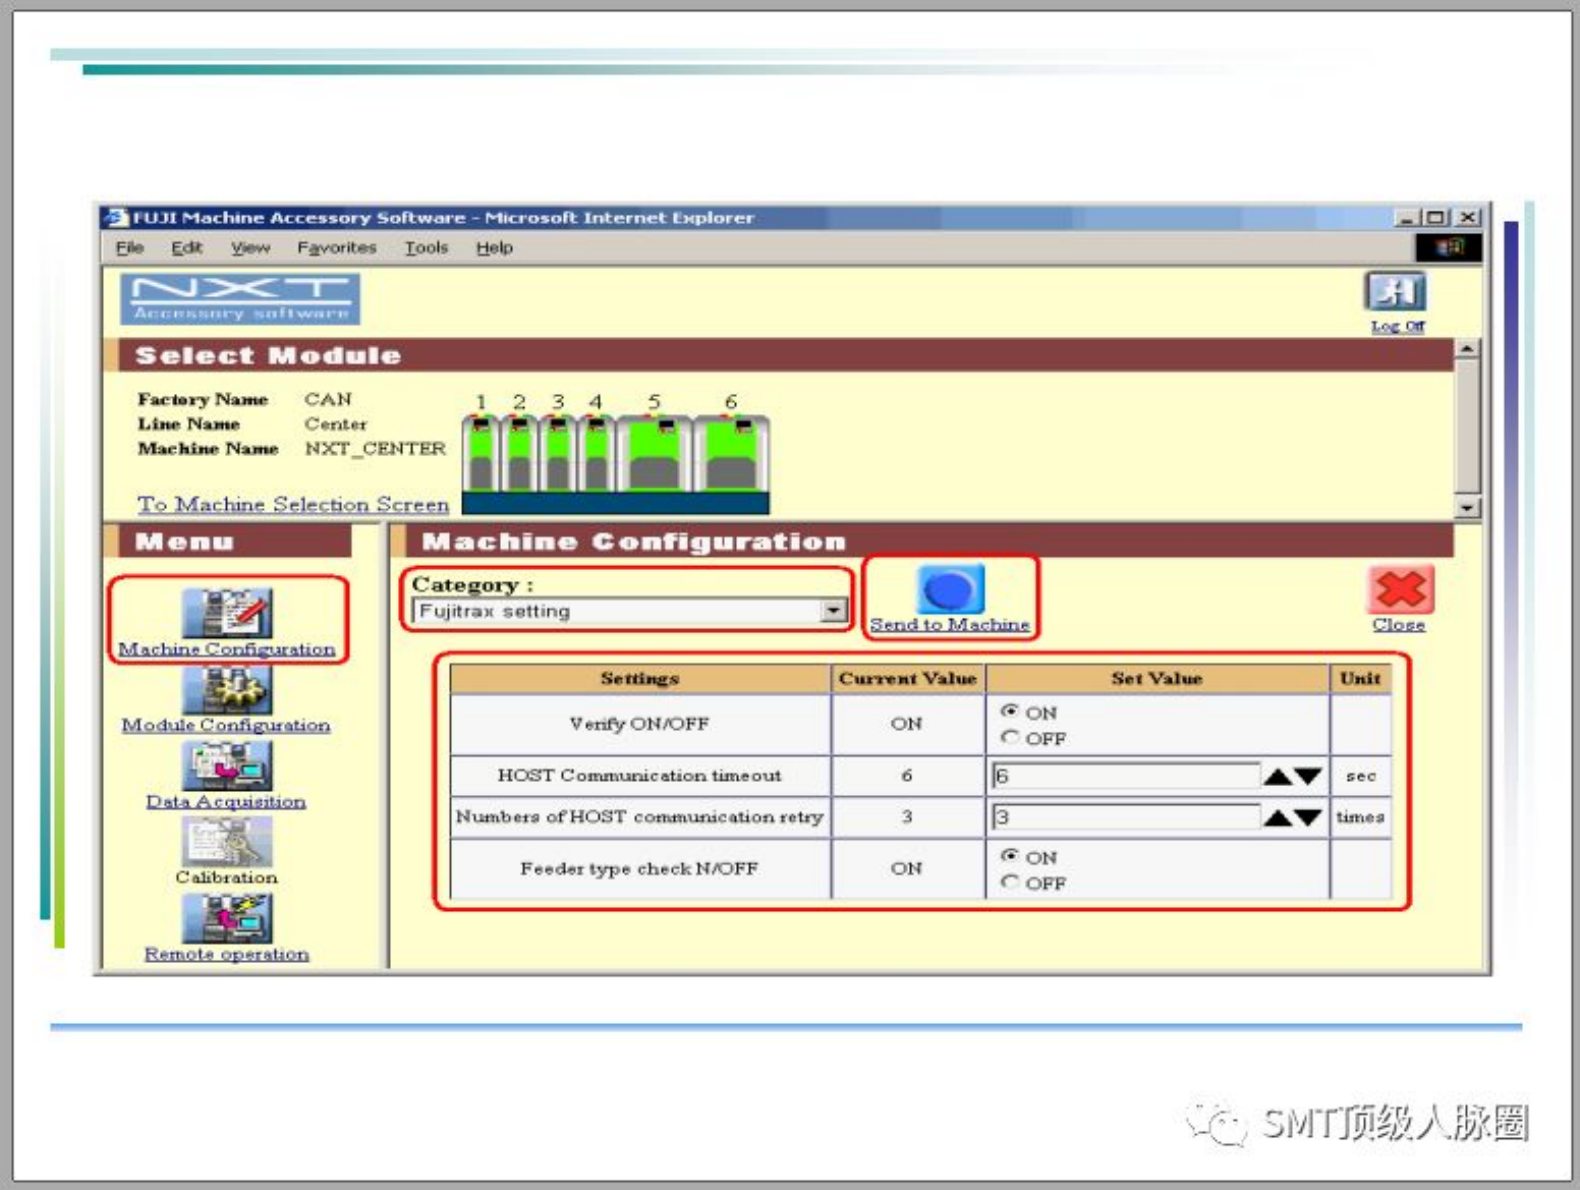
Task: Click the Select Module scrollbar up arrow
Action: coord(1466,349)
